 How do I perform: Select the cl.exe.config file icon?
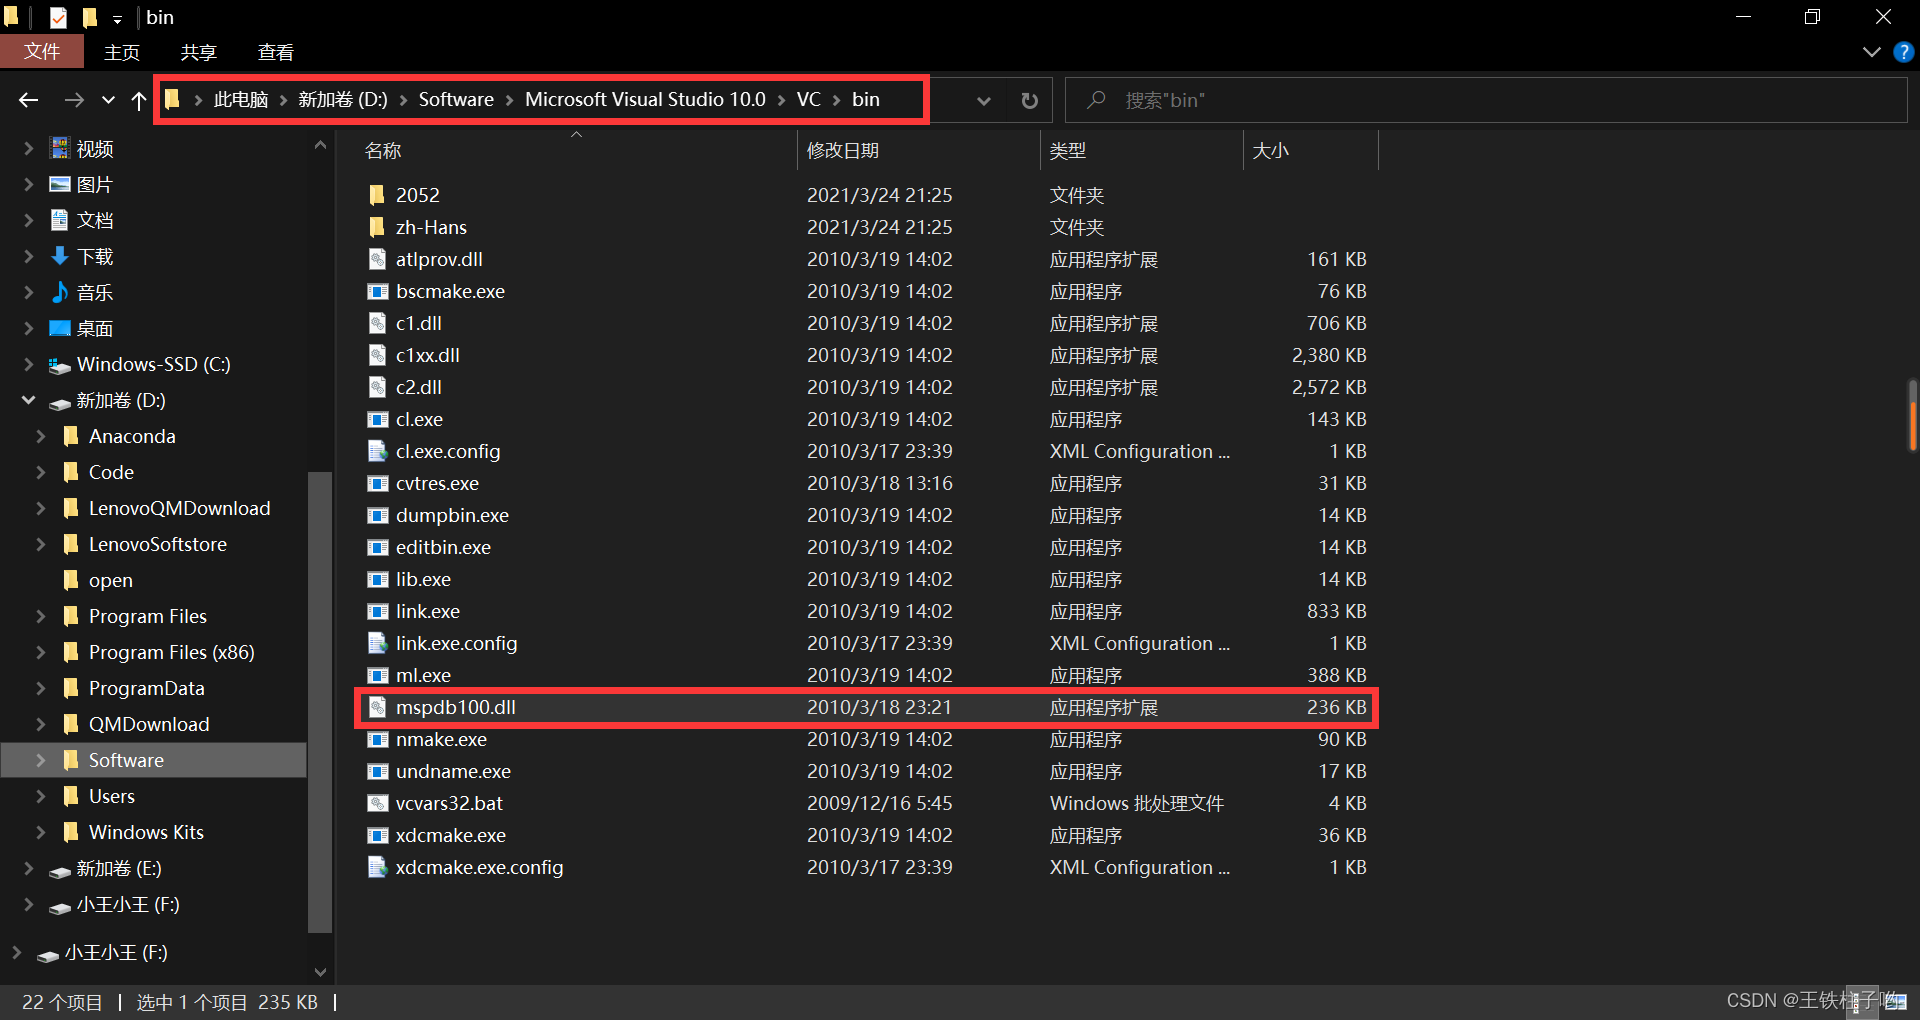click(377, 451)
